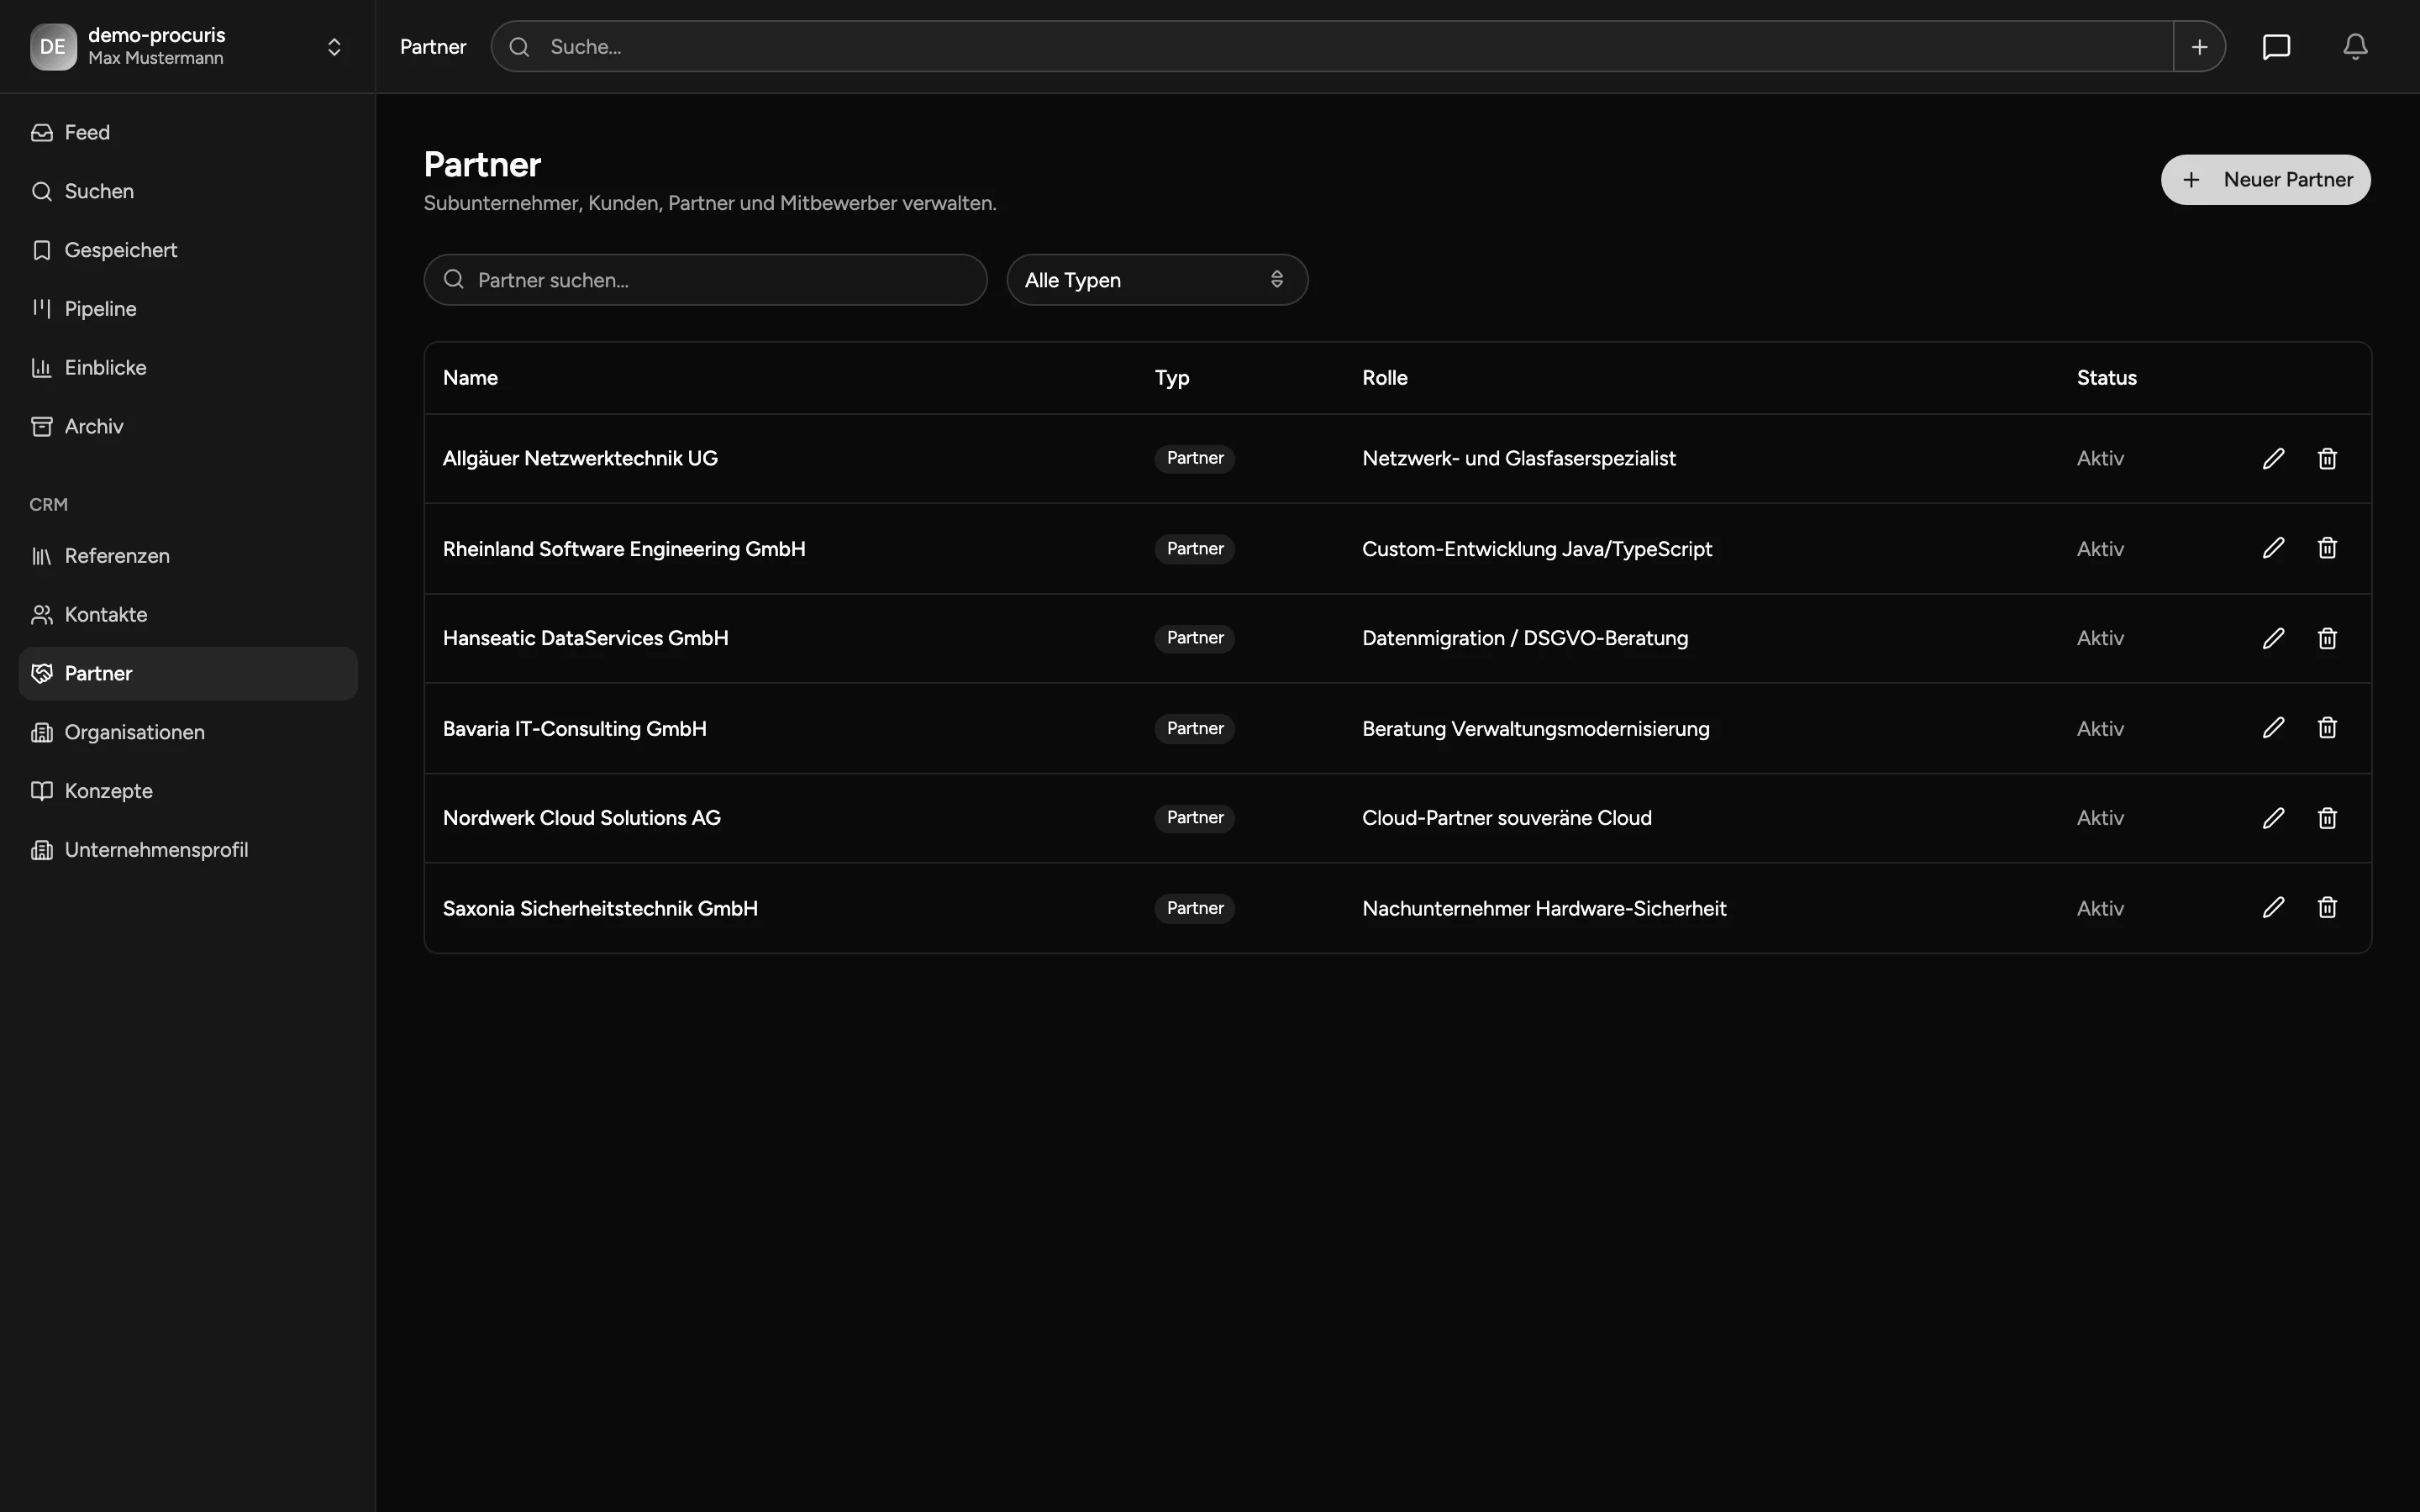Click the plus icon beside top search bar
Viewport: 2420px width, 1512px height.
2199,47
